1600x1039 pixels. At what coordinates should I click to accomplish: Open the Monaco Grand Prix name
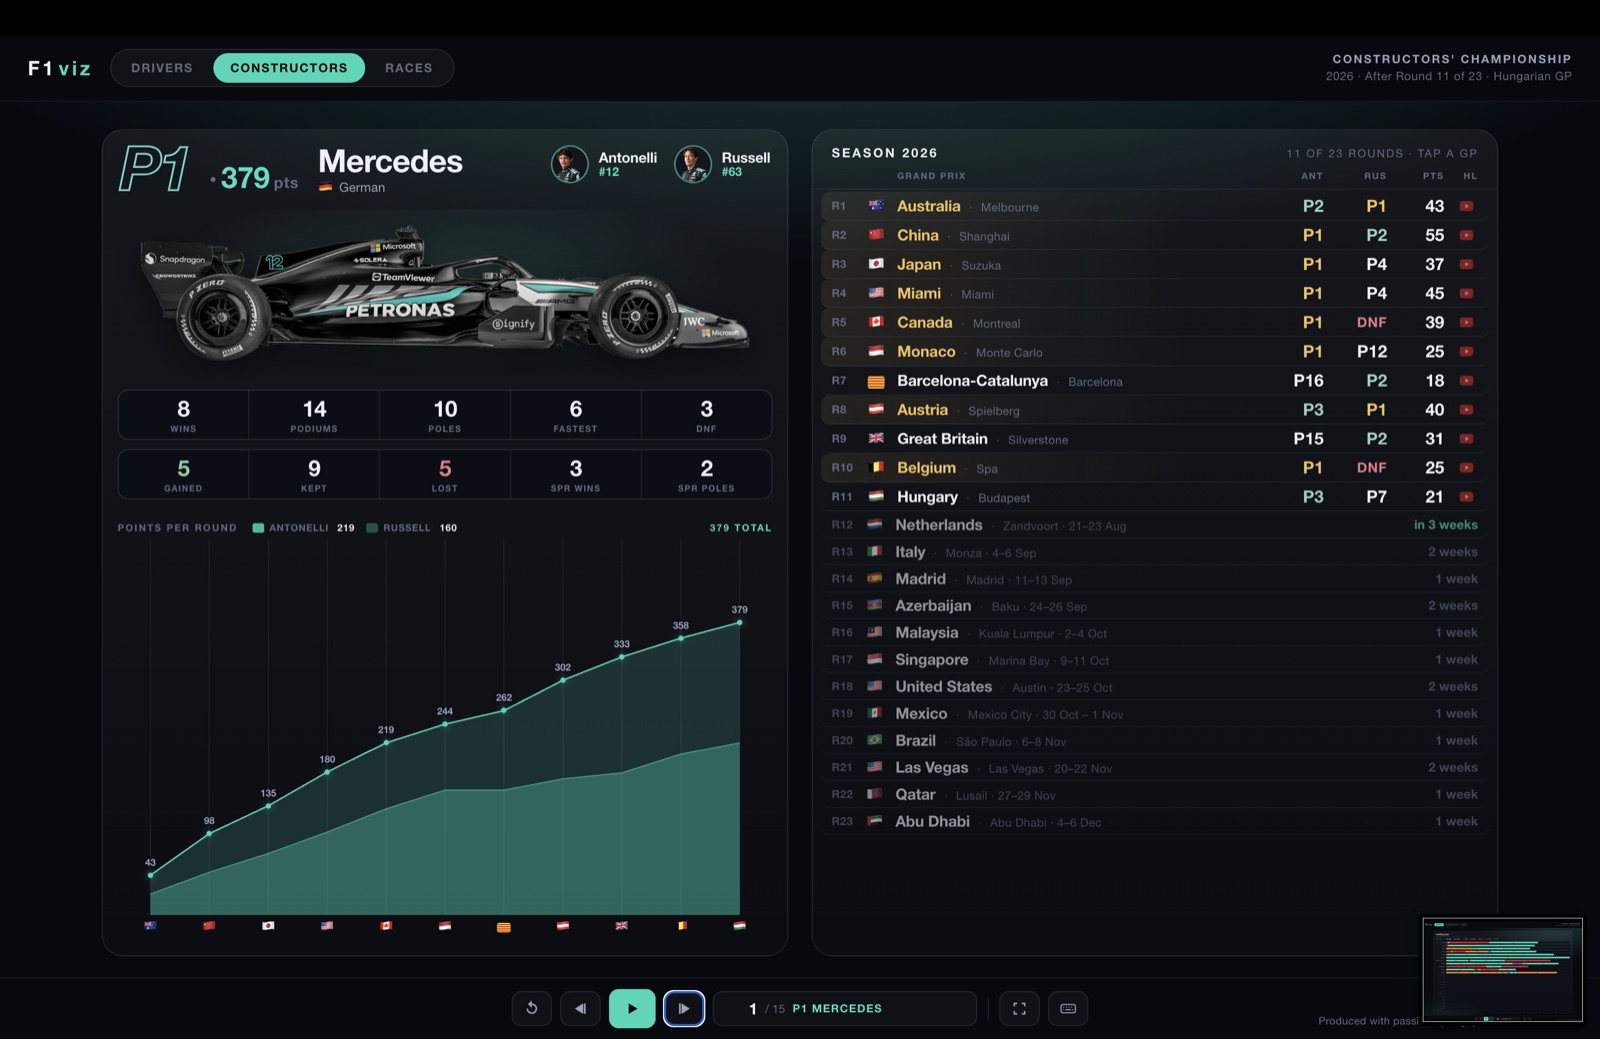click(x=926, y=351)
